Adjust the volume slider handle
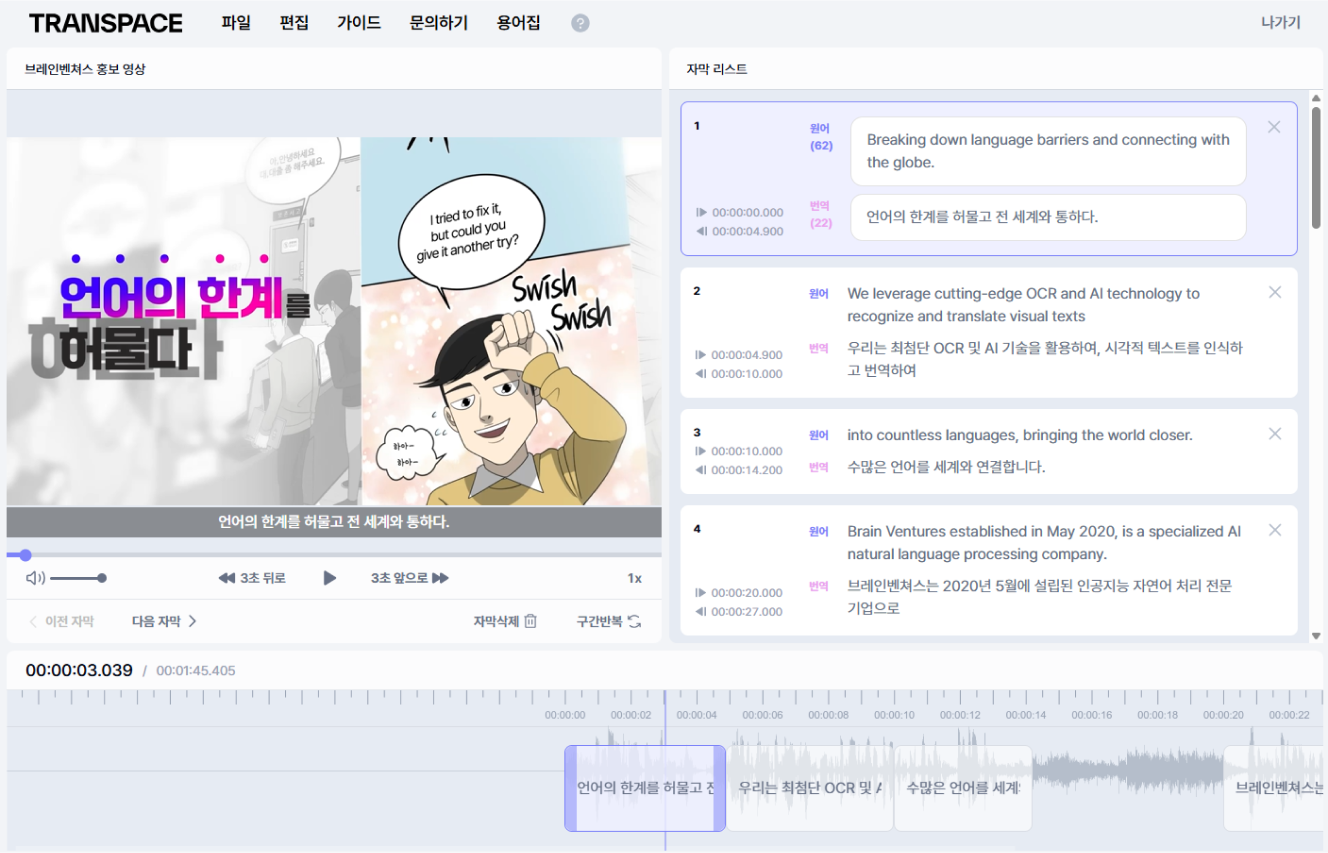Viewport: 1328px width, 853px height. (102, 578)
